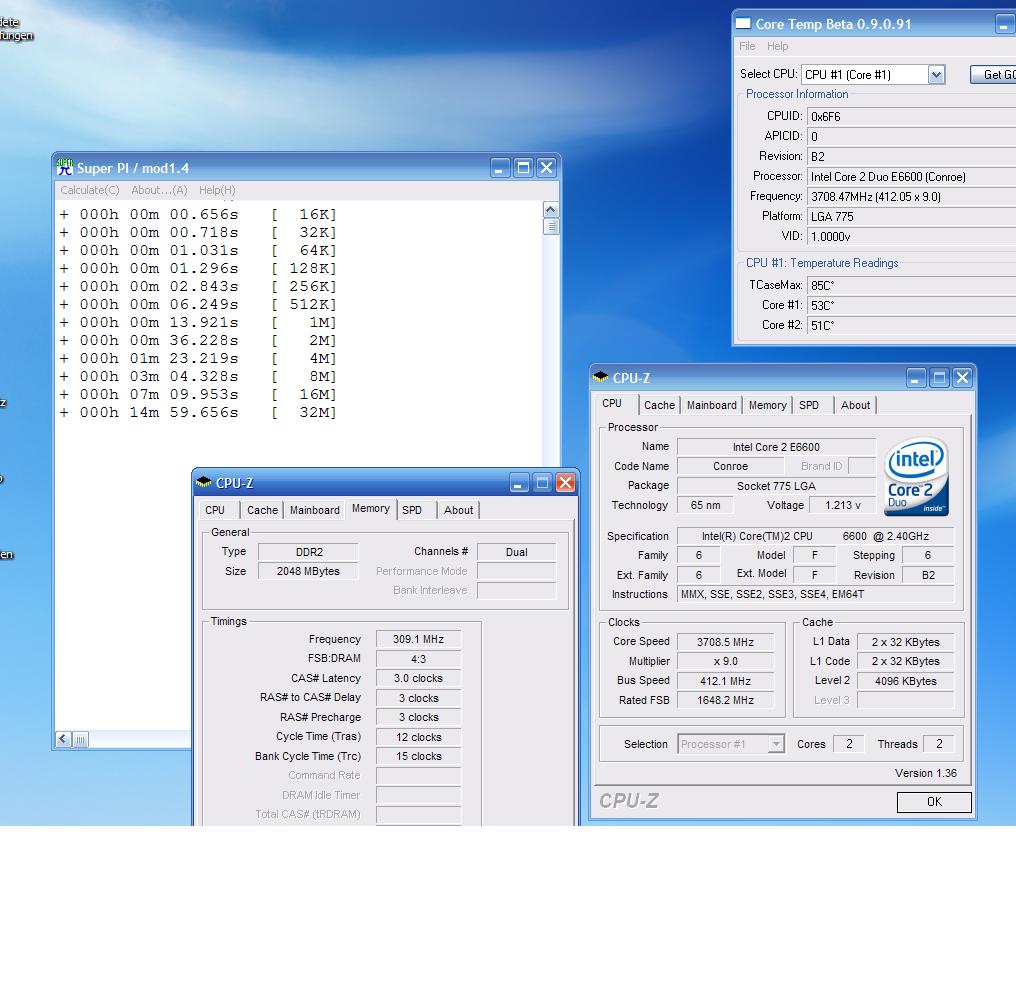Minimize the Core Temp window

pyautogui.click(x=1004, y=25)
